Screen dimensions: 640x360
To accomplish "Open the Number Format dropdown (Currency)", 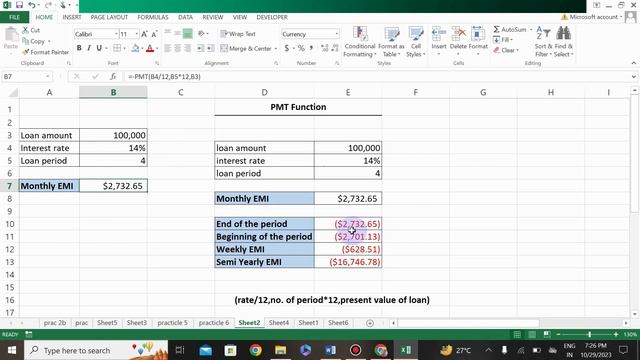I will [x=337, y=34].
